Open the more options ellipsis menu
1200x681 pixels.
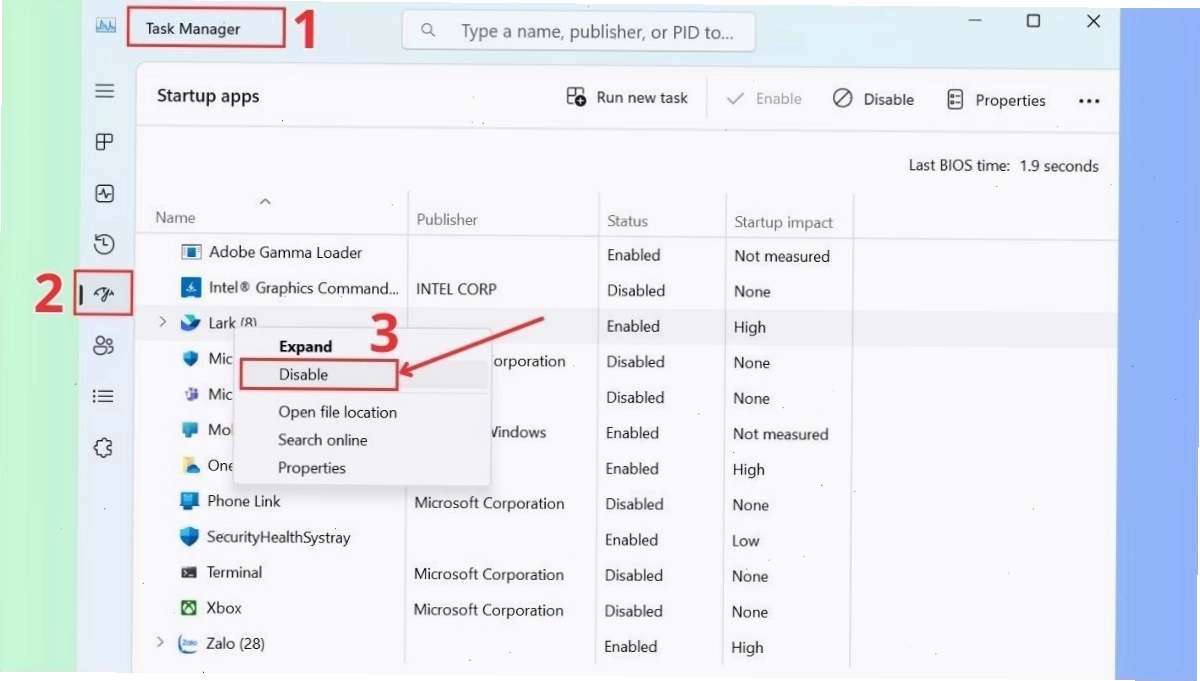click(1089, 101)
